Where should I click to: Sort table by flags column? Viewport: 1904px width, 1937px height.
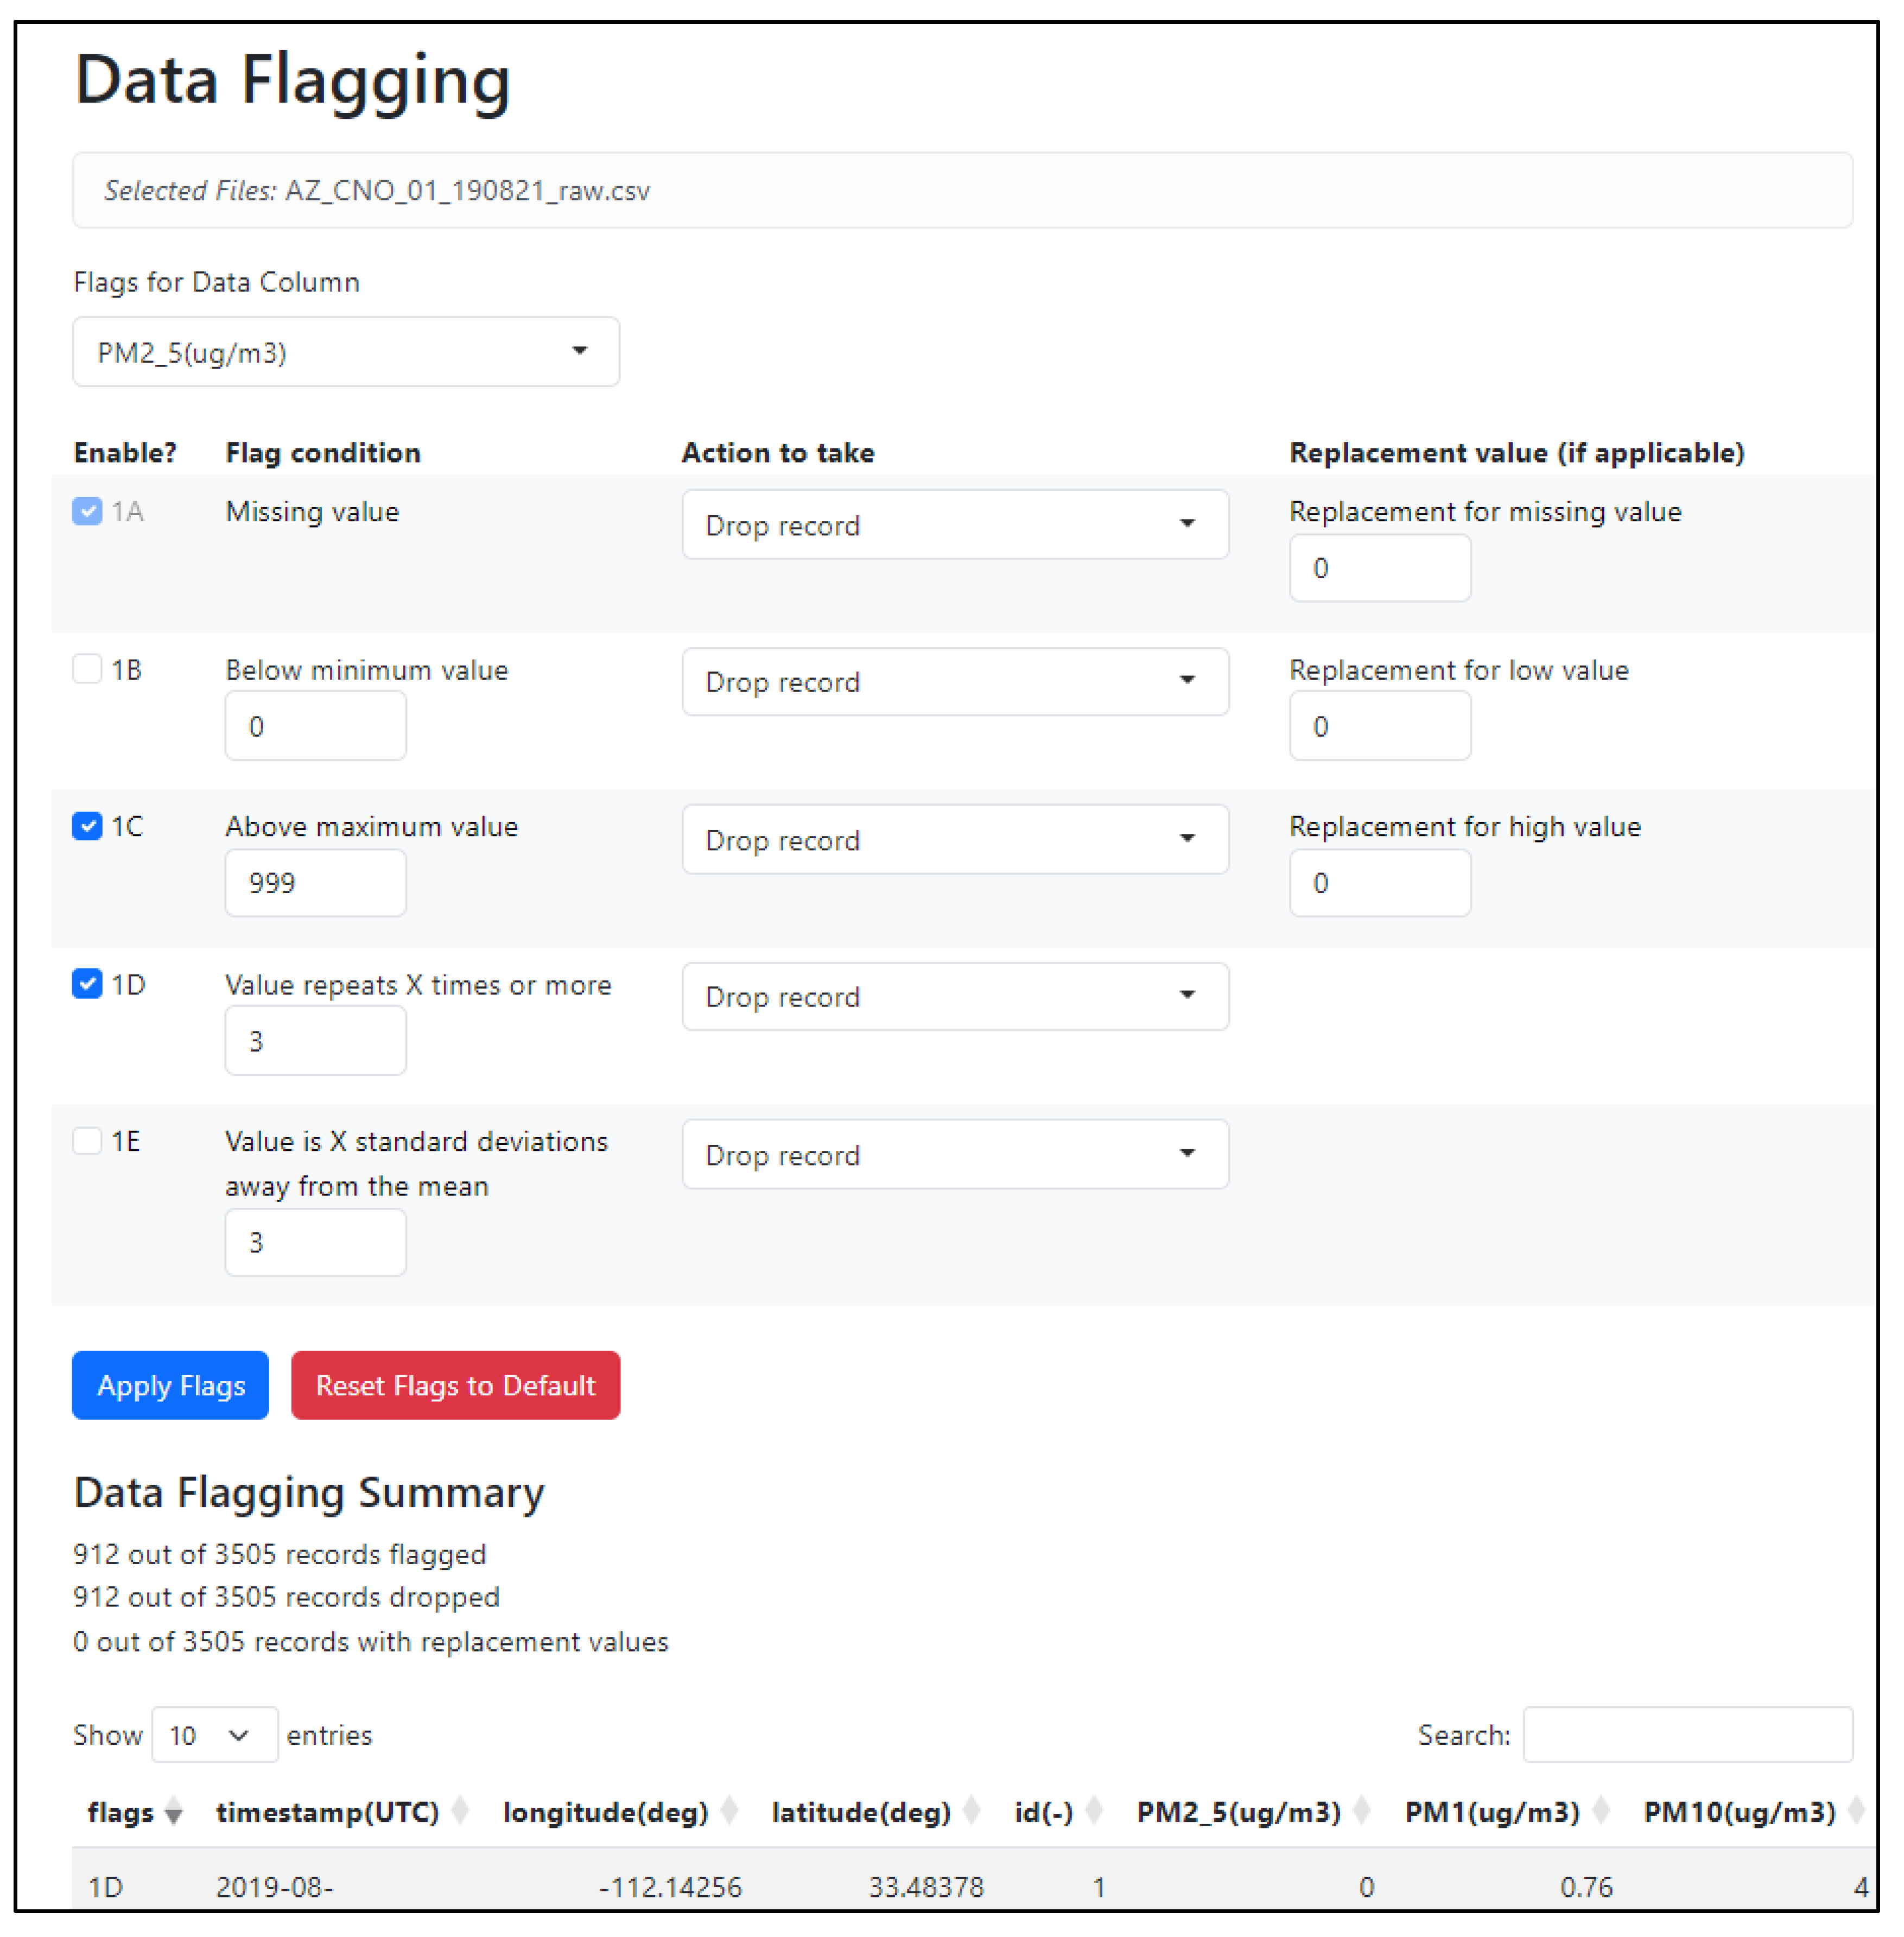click(120, 1812)
